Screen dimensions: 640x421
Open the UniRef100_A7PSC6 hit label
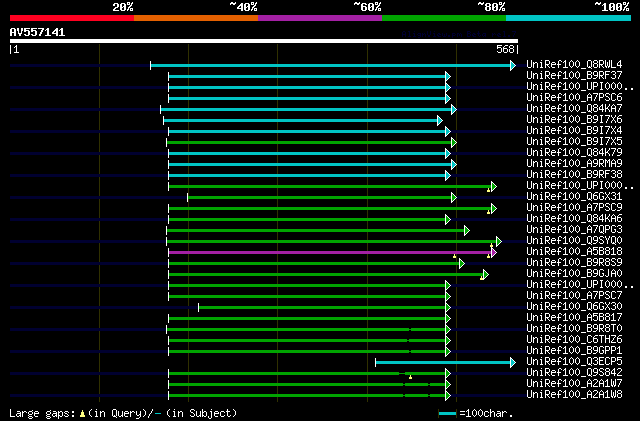click(574, 97)
